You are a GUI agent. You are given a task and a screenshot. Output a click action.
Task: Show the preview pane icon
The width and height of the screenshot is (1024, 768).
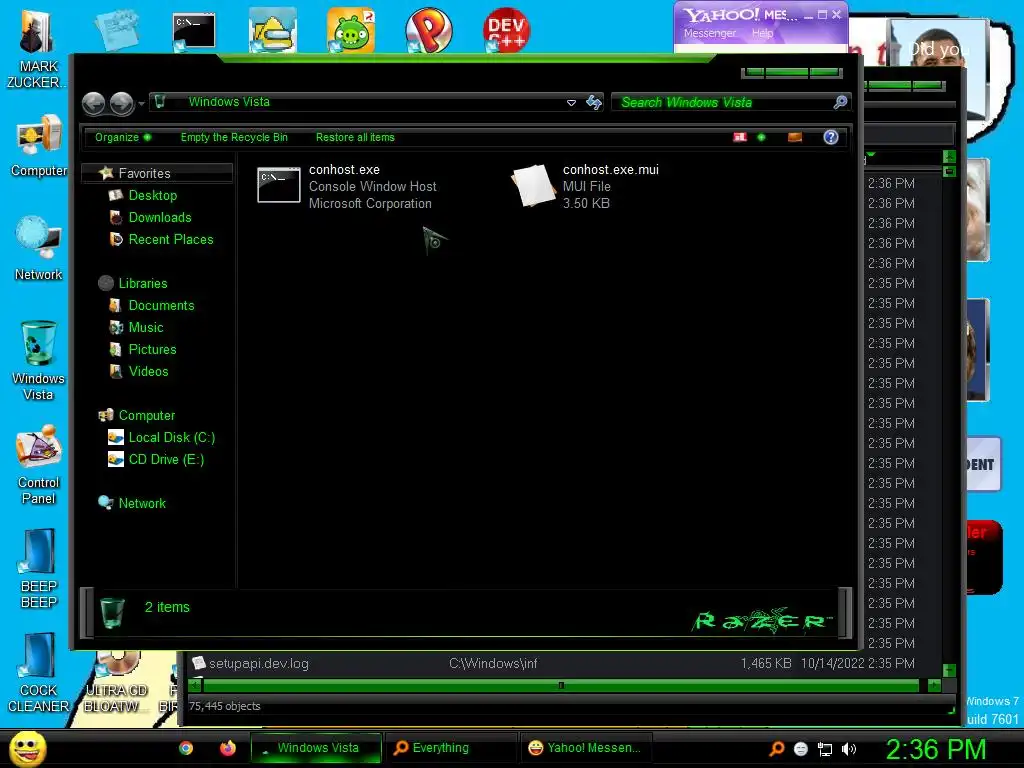pos(794,137)
